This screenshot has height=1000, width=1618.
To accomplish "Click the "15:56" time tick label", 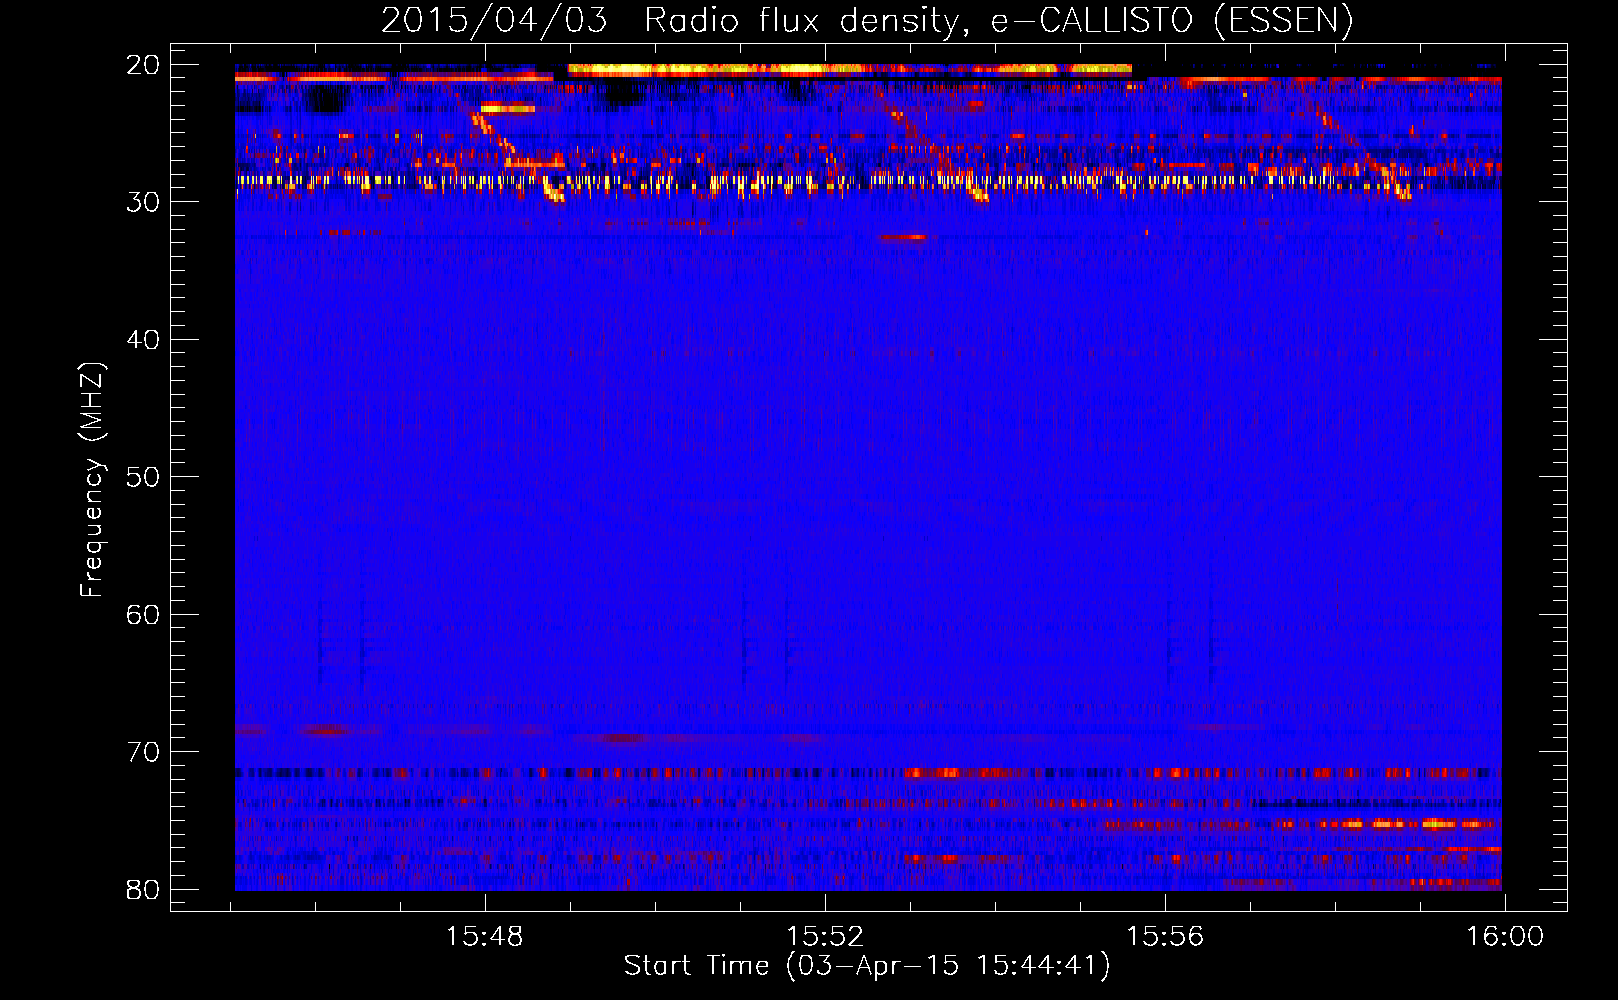I will point(1165,937).
